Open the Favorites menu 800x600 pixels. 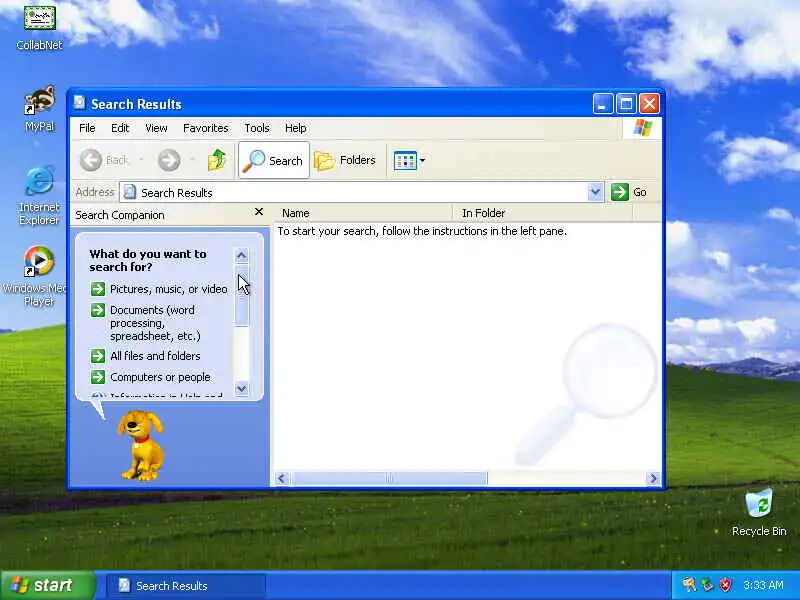(x=206, y=128)
